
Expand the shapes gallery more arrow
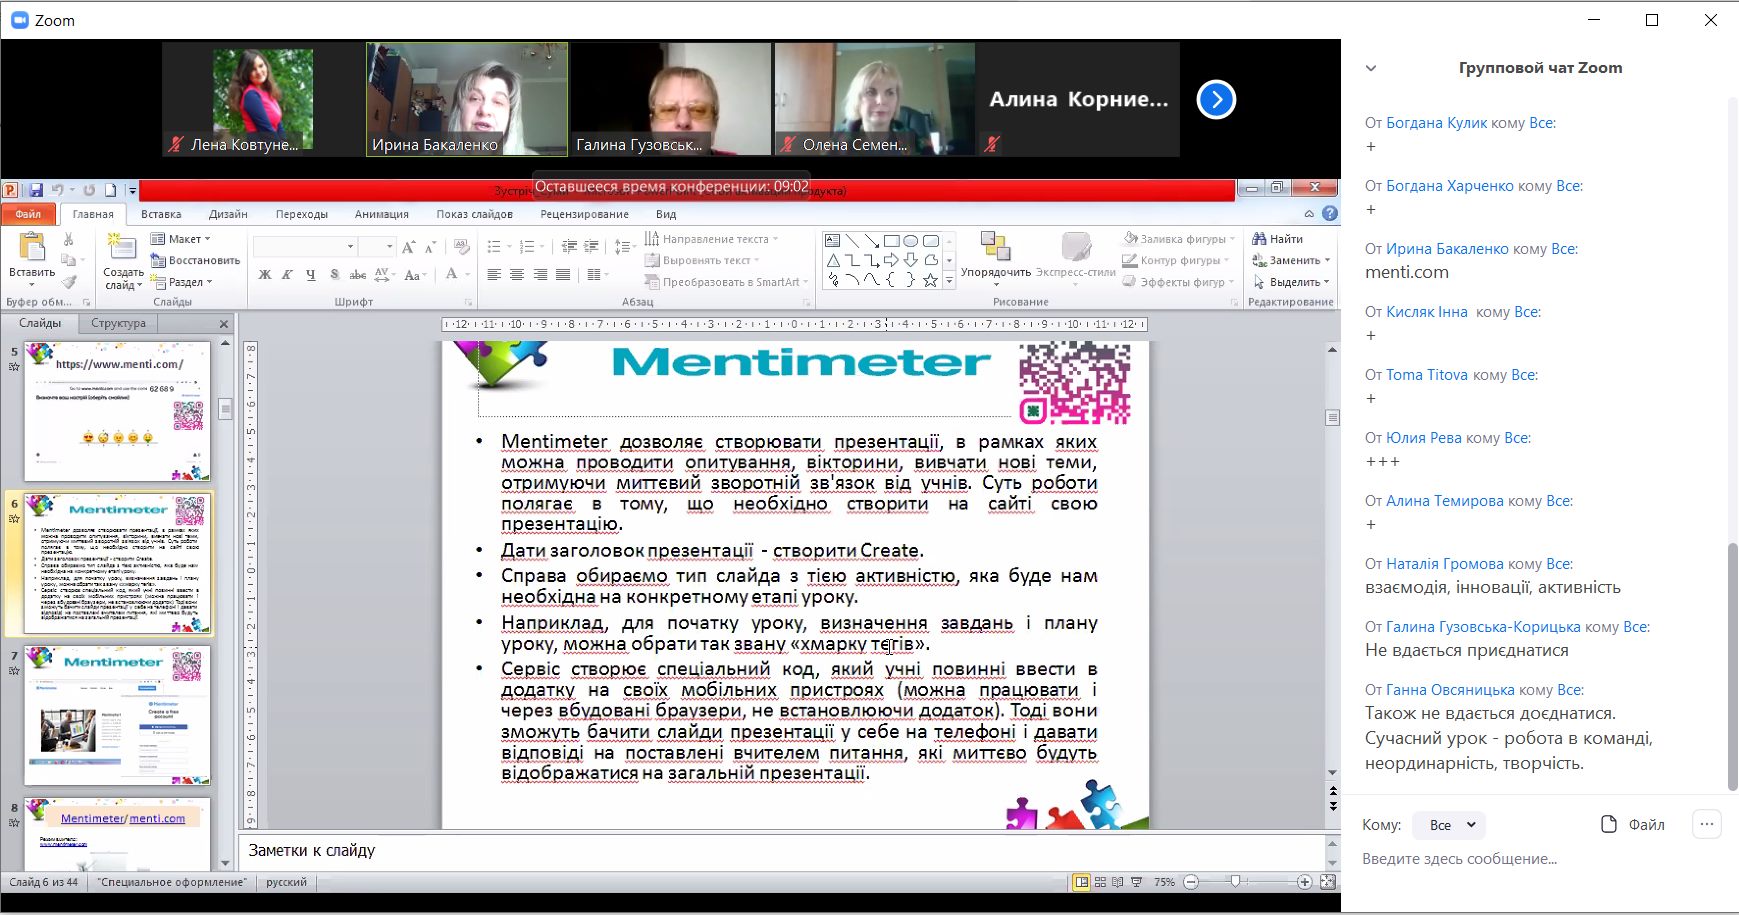click(x=949, y=283)
